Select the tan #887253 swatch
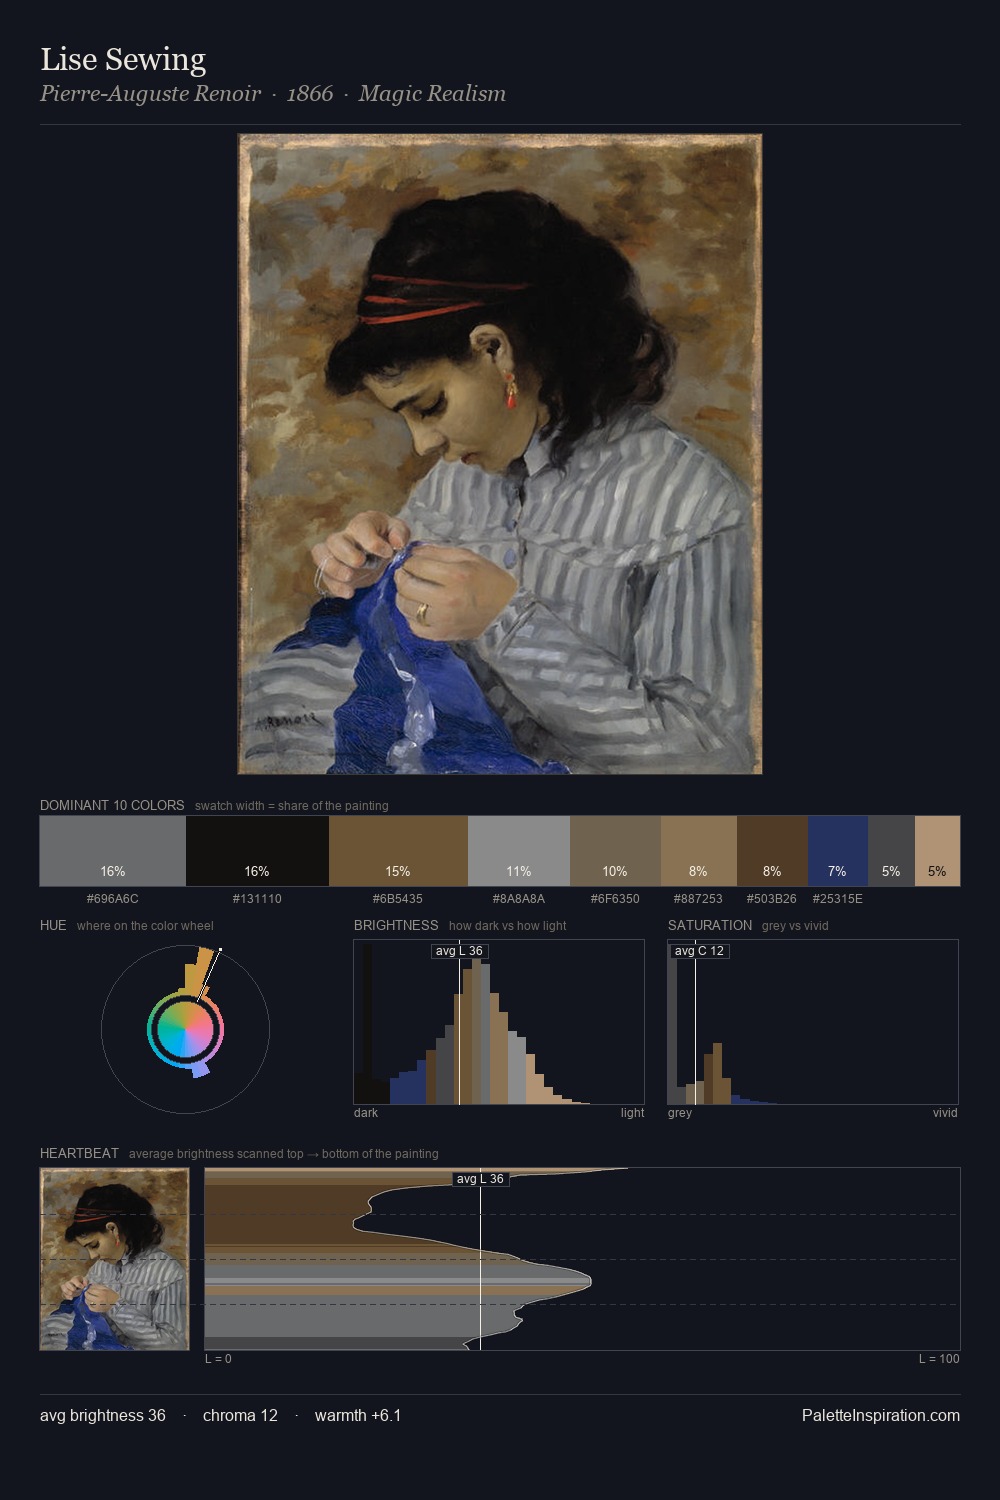The height and width of the screenshot is (1500, 1000). click(x=699, y=851)
